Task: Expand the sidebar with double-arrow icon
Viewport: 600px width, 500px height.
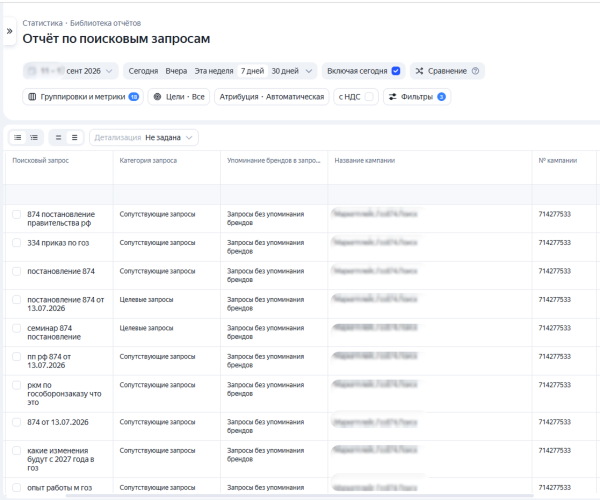Action: (10, 31)
